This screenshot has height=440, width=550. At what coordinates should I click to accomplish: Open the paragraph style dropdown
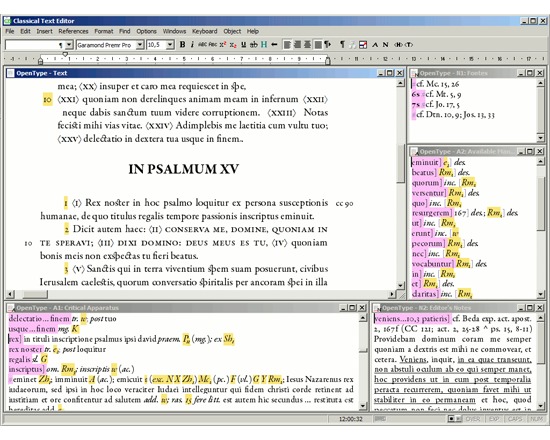click(69, 45)
